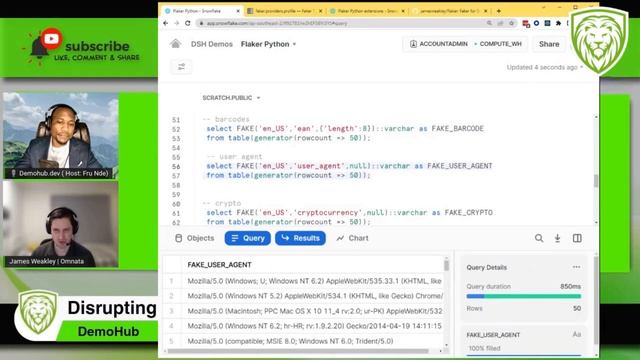Open the SCRATCH.PUBLIC schema dropdown

pyautogui.click(x=231, y=98)
